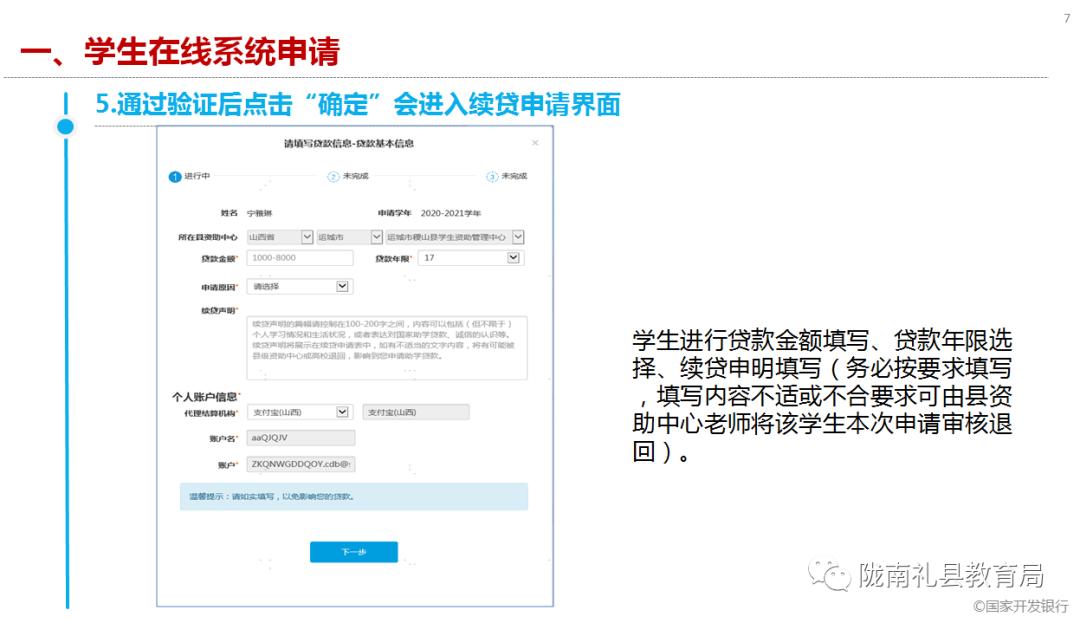Click the step 2 未完成 circle icon

coord(332,177)
